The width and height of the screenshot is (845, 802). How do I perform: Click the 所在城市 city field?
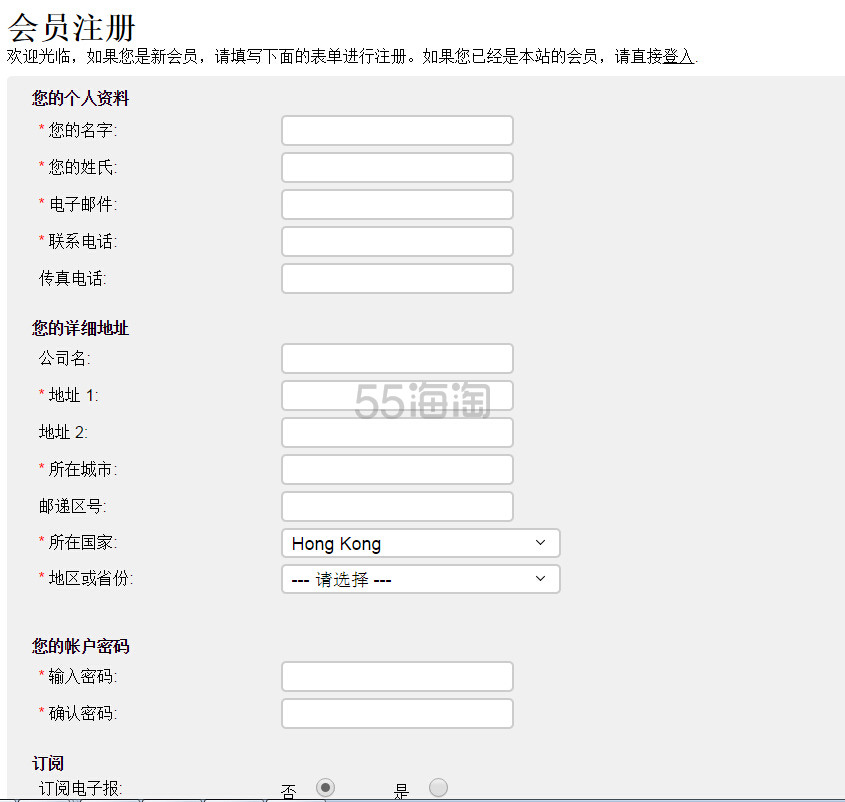pos(397,469)
